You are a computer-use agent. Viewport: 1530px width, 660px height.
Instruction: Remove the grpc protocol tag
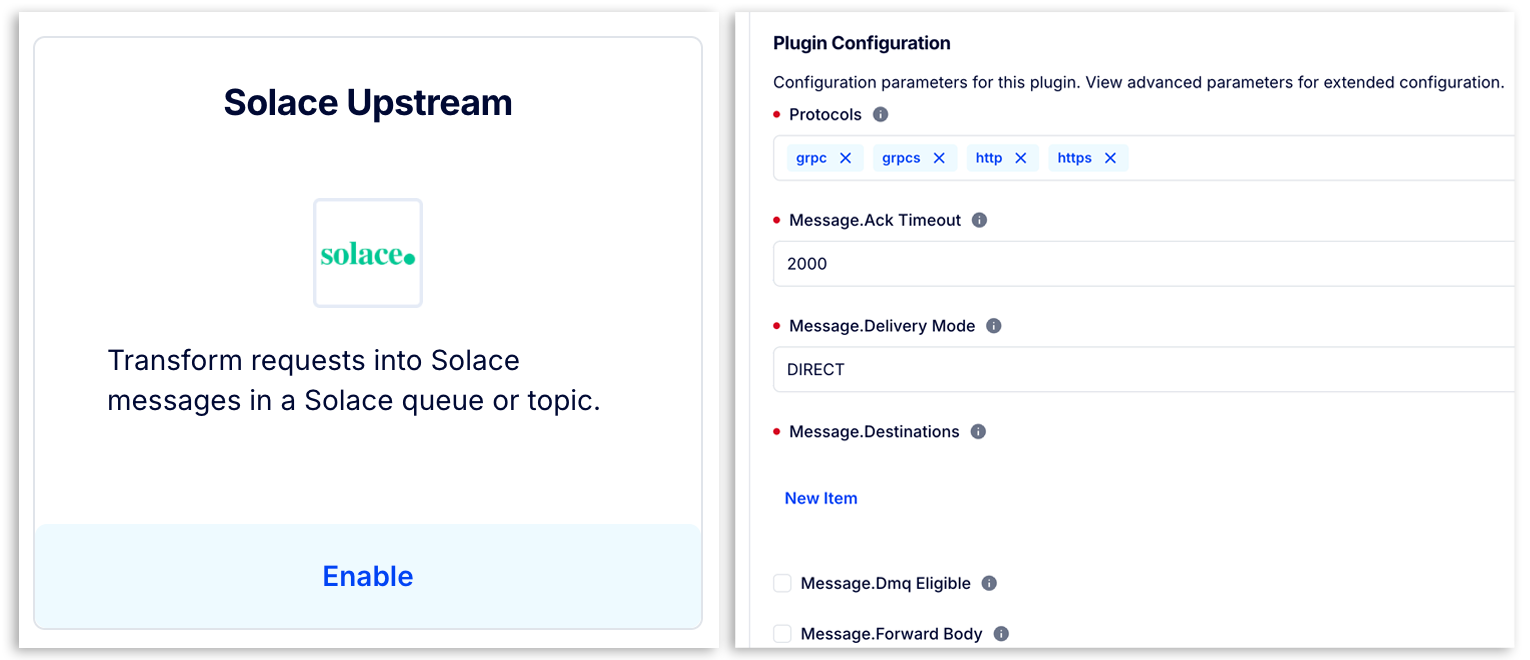coord(846,158)
